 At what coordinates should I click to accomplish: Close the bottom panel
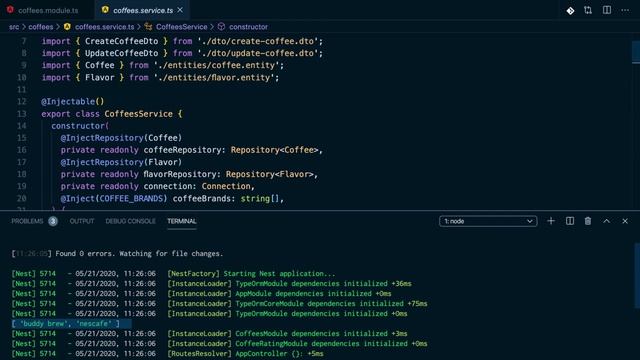point(625,221)
